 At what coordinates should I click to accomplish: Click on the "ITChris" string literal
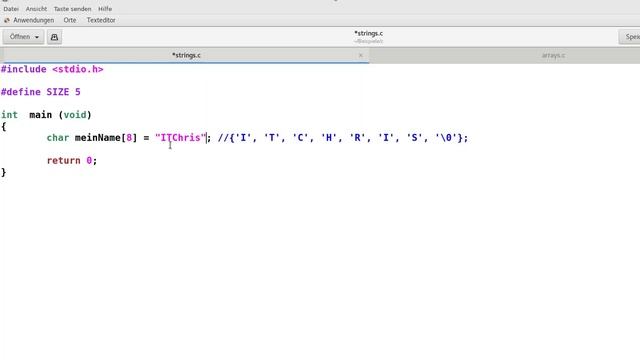[x=180, y=138]
